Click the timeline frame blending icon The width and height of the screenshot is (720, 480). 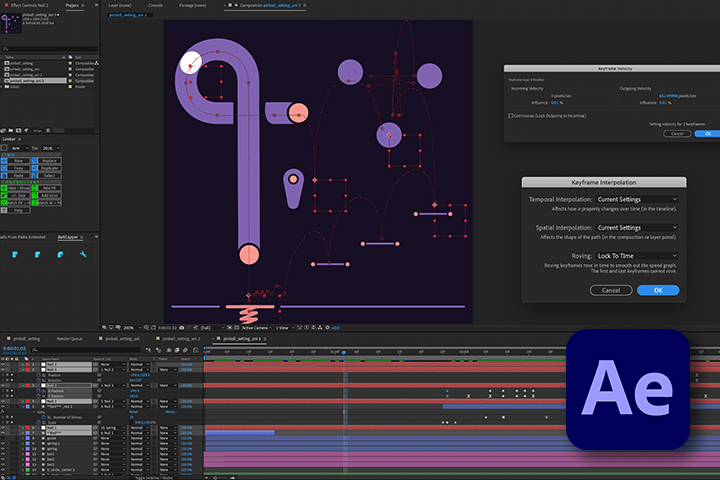[177, 350]
